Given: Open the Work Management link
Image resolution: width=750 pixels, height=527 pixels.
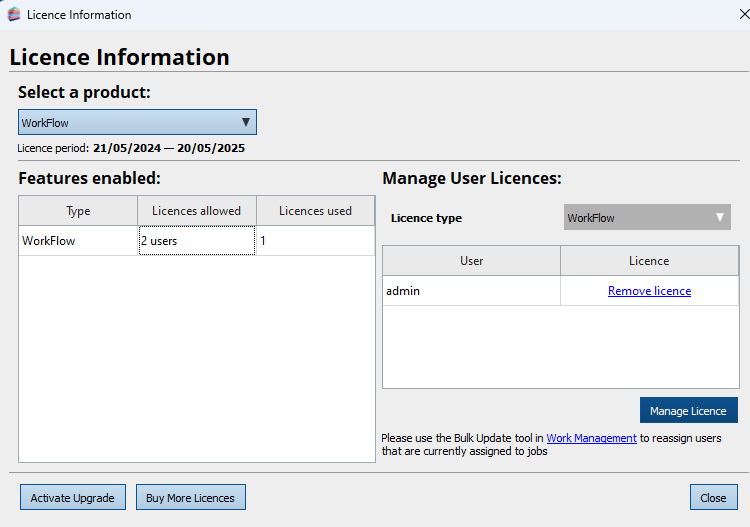Looking at the screenshot, I should (x=591, y=438).
